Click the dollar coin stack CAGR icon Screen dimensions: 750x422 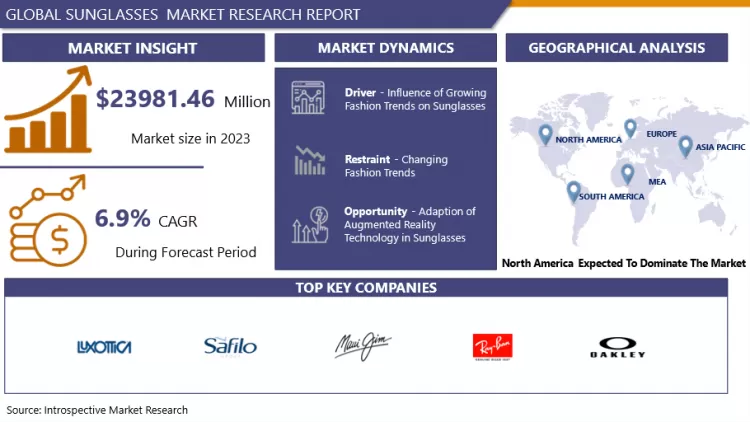coord(48,221)
